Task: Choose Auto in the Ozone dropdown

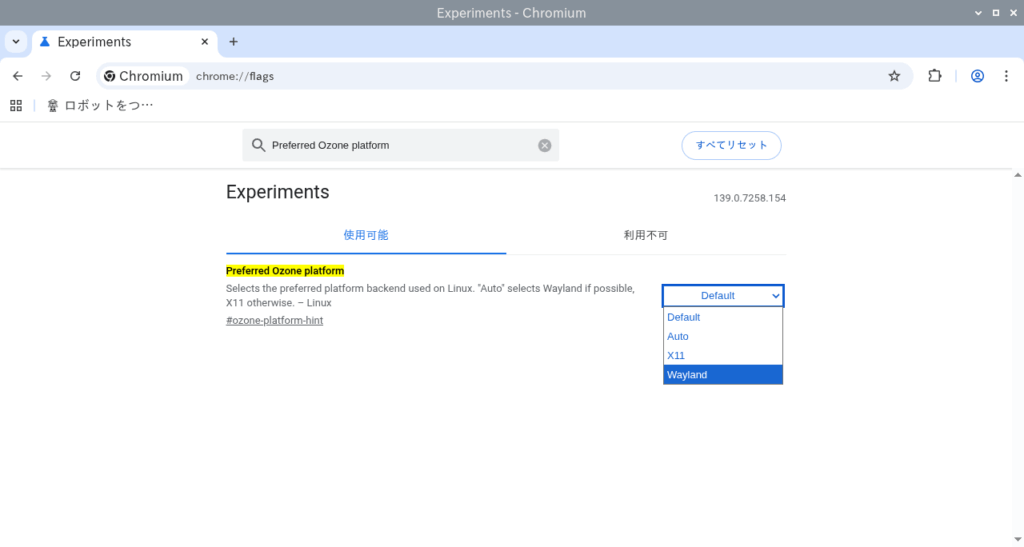Action: tap(722, 337)
